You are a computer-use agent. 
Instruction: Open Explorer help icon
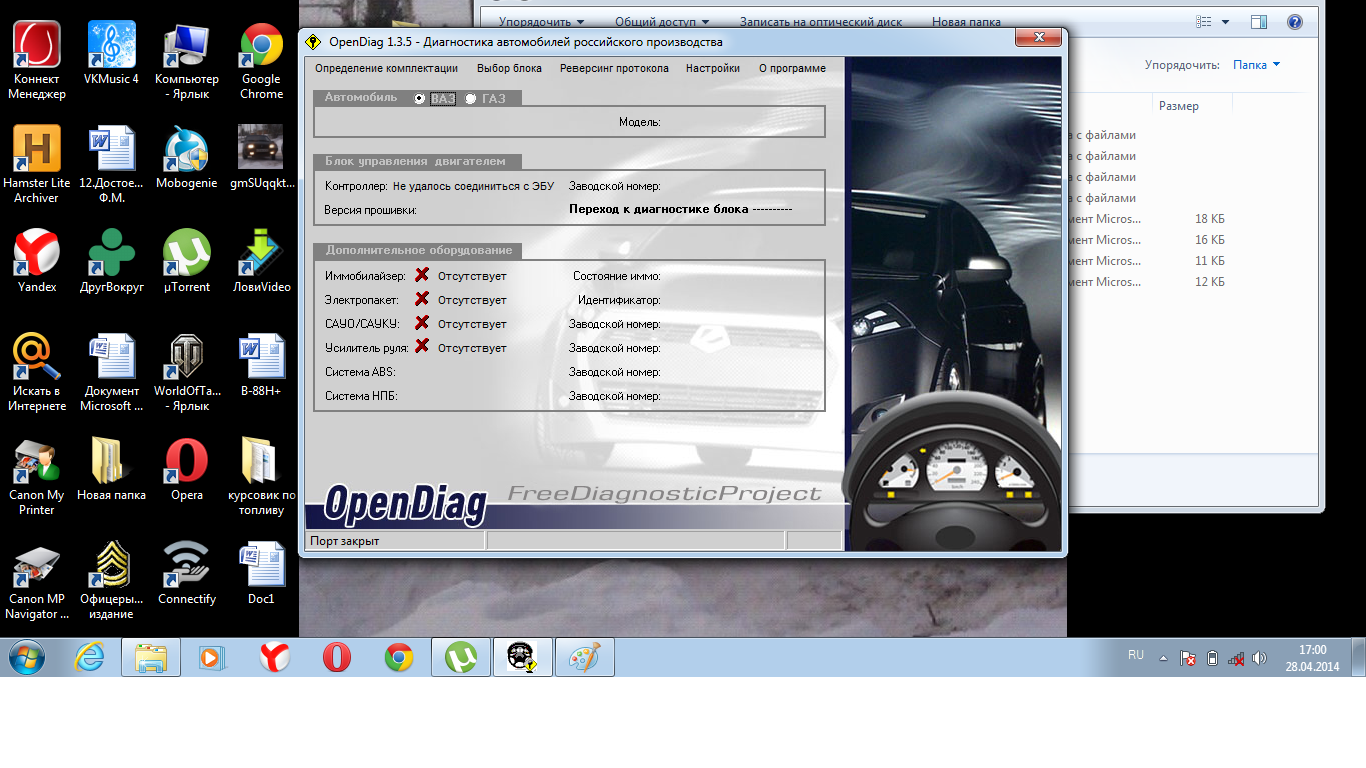pos(1294,22)
